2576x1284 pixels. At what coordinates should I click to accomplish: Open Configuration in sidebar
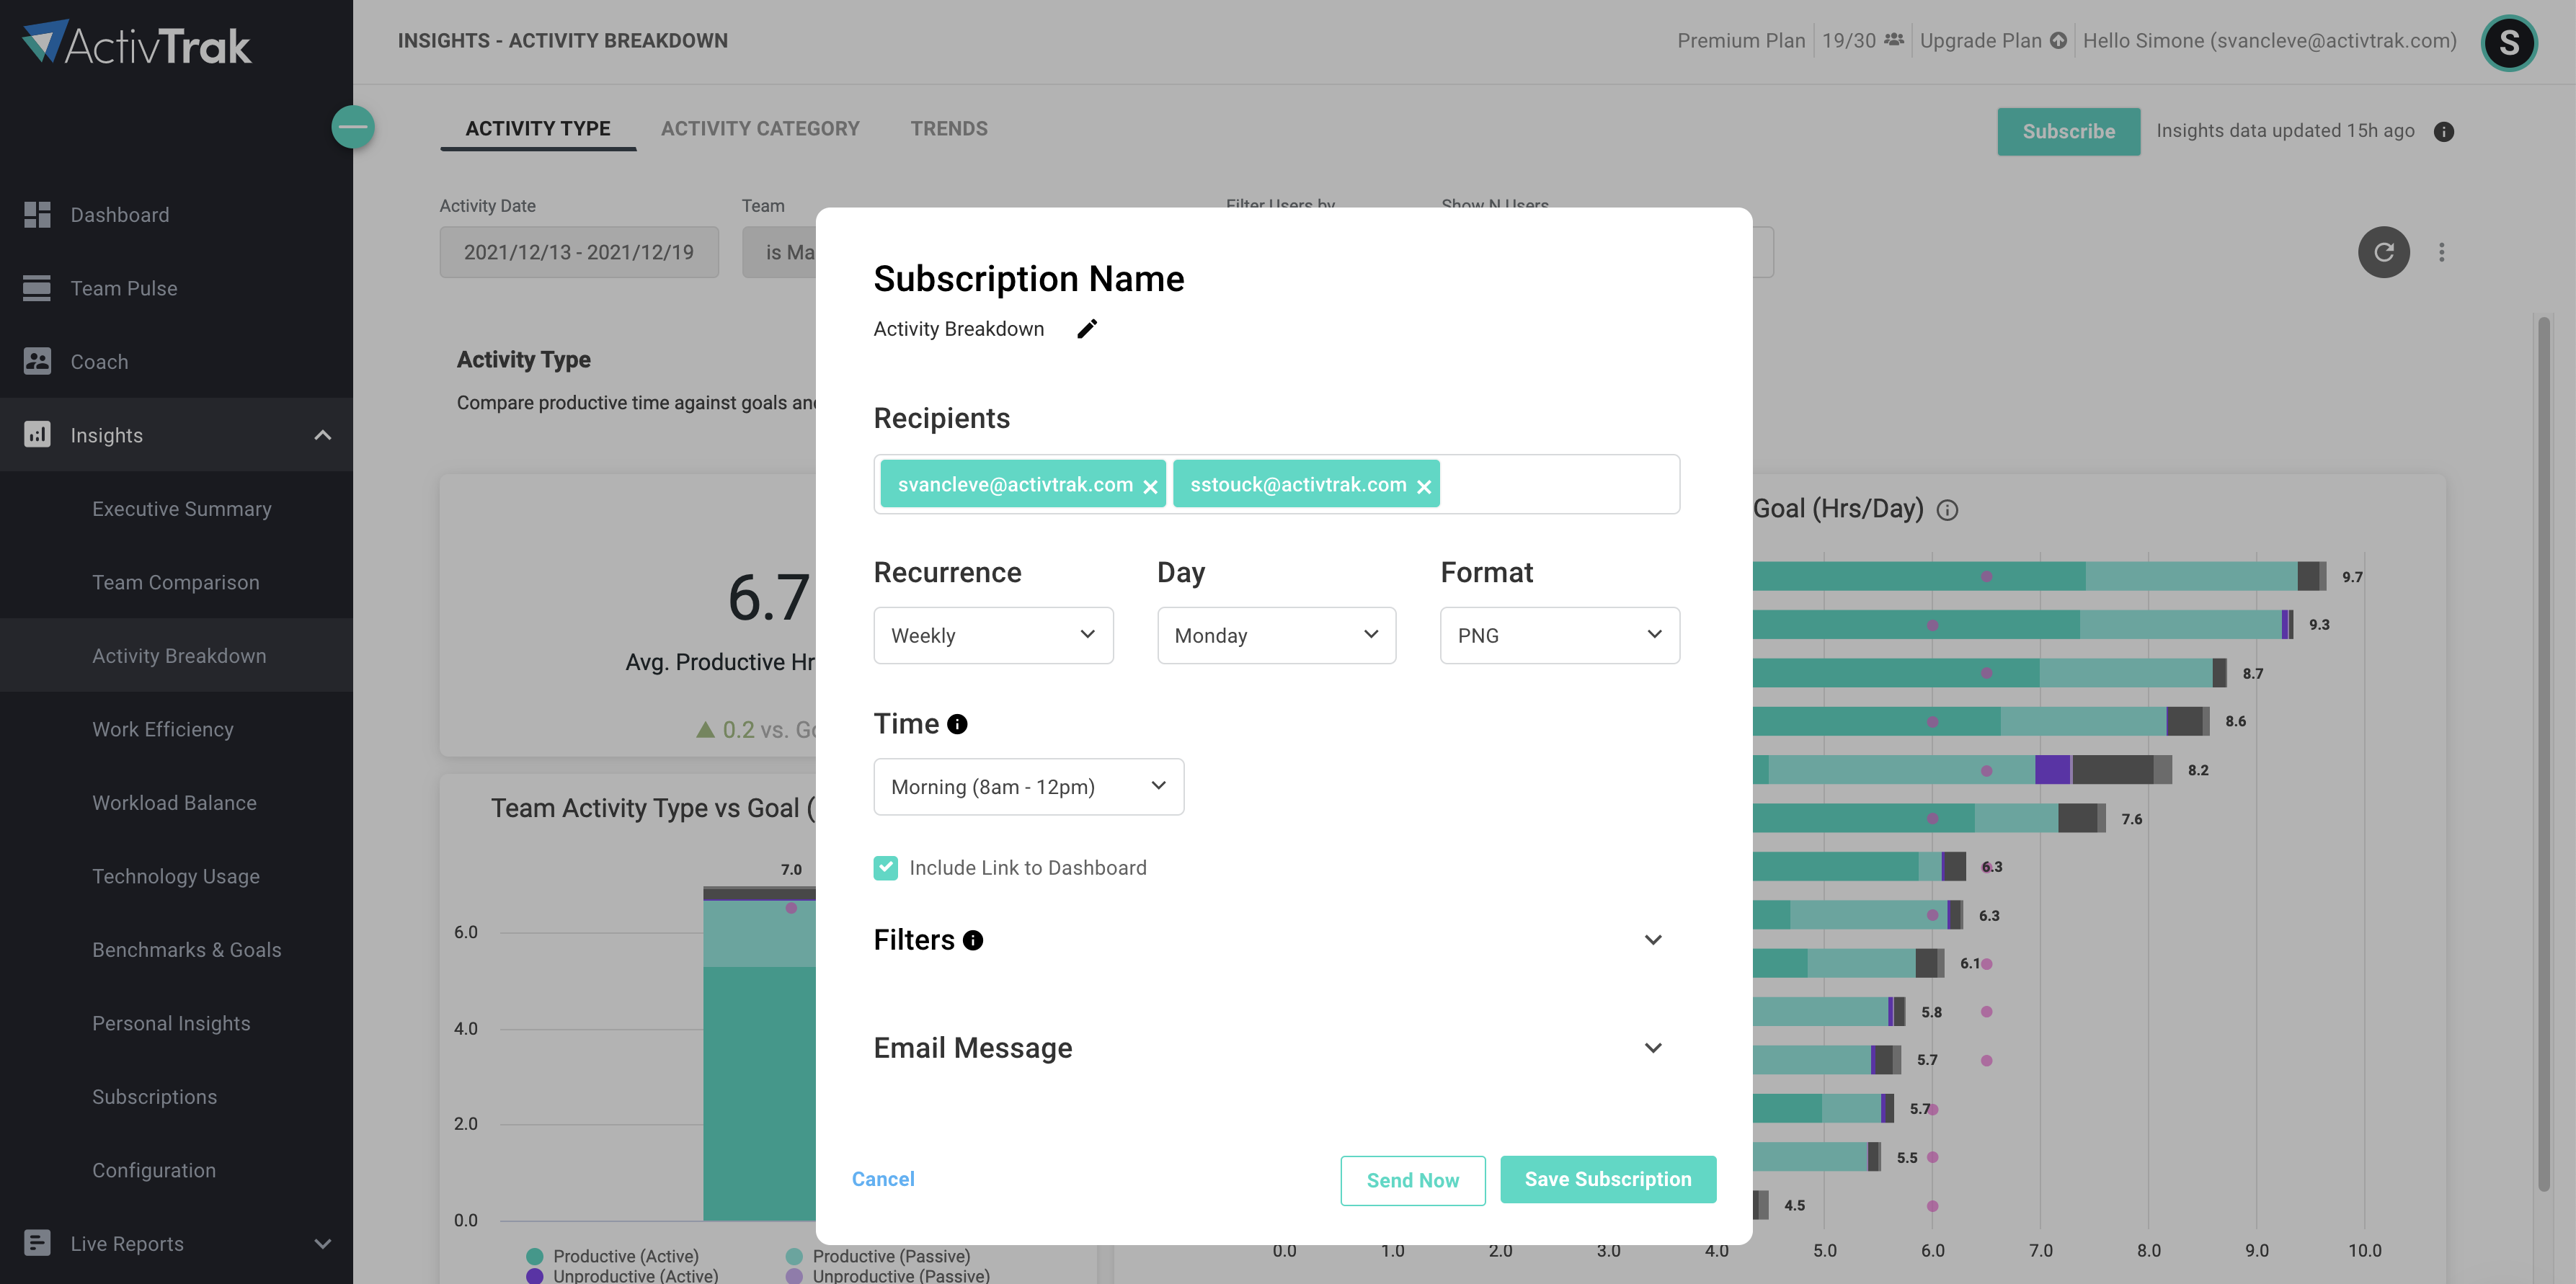(x=154, y=1170)
